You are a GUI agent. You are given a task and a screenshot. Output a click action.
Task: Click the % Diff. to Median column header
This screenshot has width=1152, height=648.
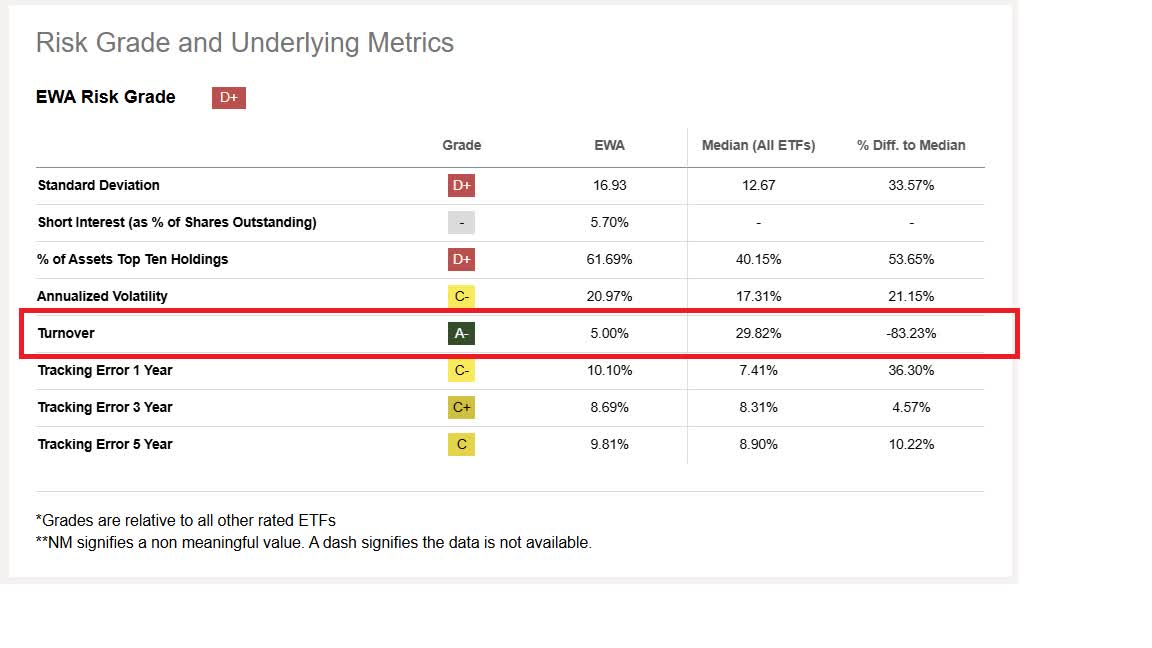coord(911,145)
